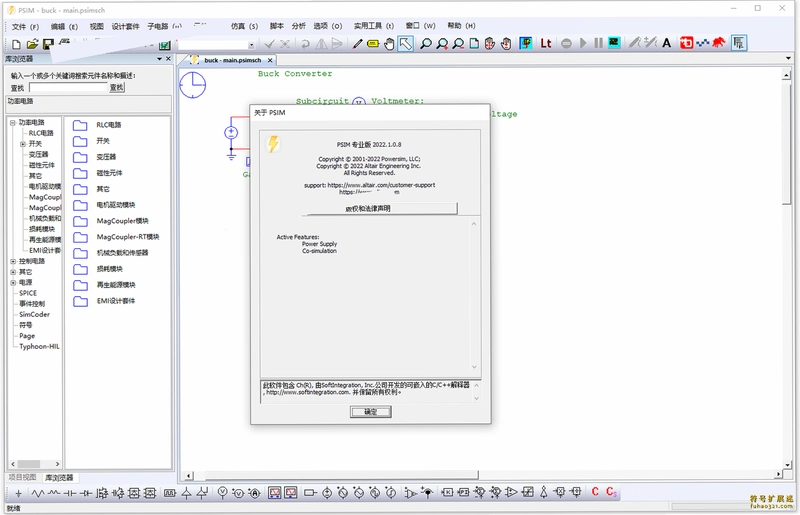Image resolution: width=800 pixels, height=515 pixels.
Task: Collapse the 功率电路 tree node
Action: click(13, 122)
